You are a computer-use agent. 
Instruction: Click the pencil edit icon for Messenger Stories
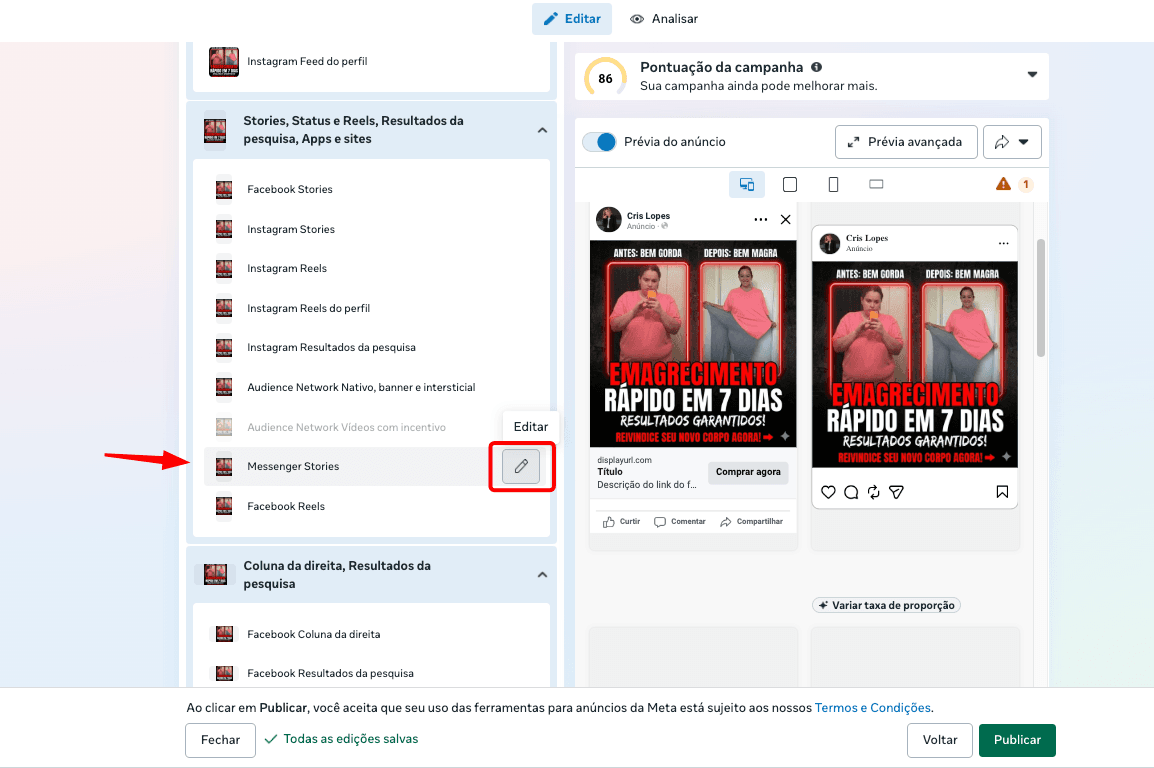(x=521, y=467)
